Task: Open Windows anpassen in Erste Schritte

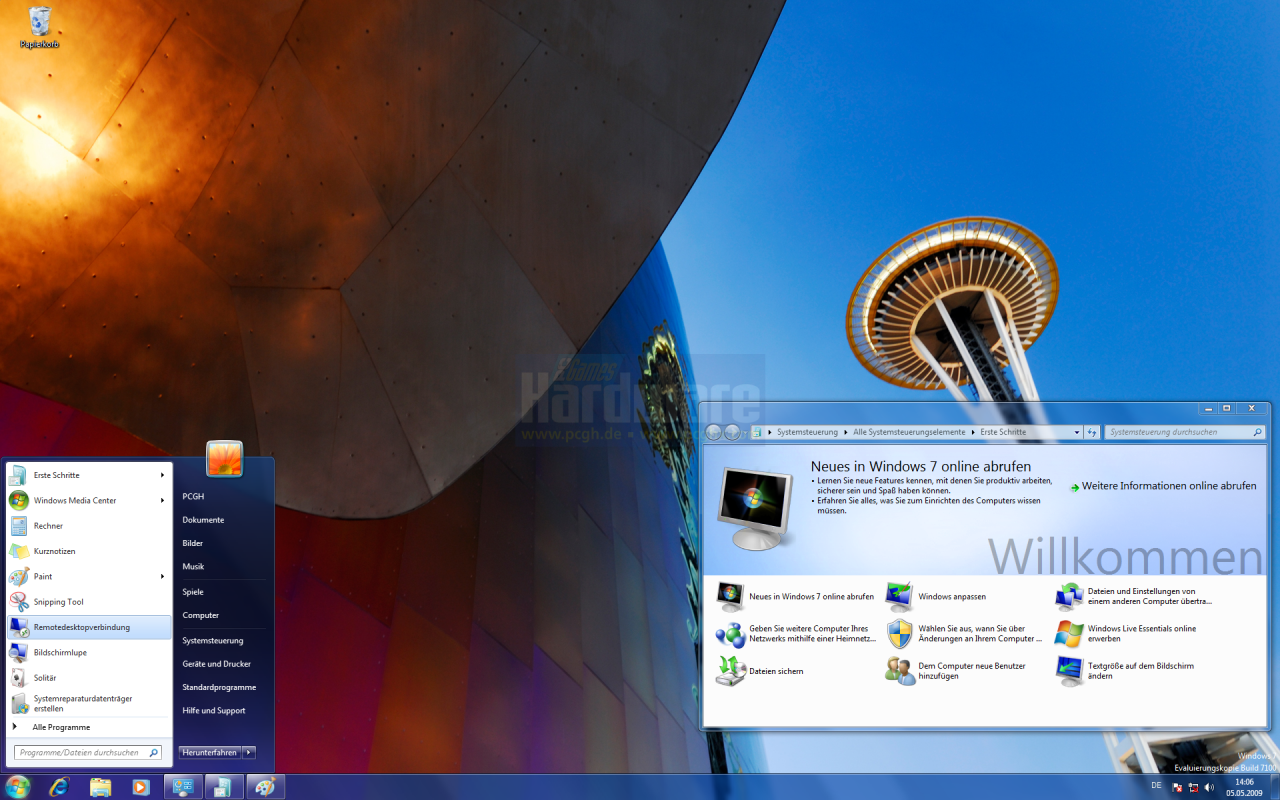Action: [936, 596]
